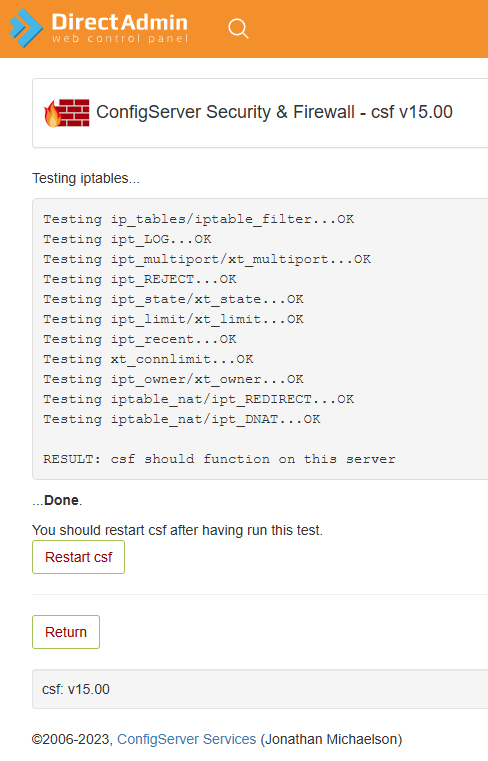
Task: Click the ipt_REJECT test line
Action: click(x=140, y=279)
